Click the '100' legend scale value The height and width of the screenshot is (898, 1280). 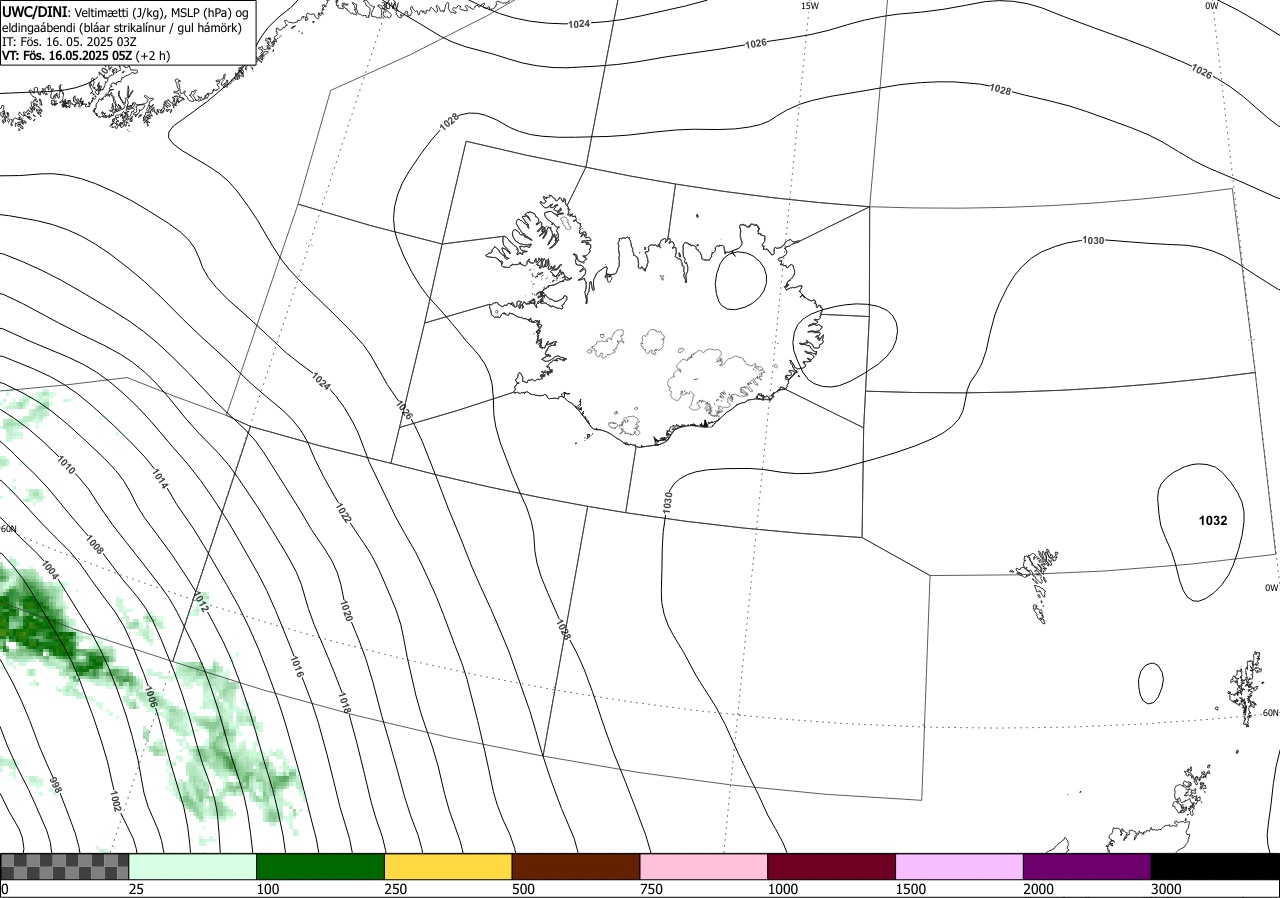coord(268,889)
